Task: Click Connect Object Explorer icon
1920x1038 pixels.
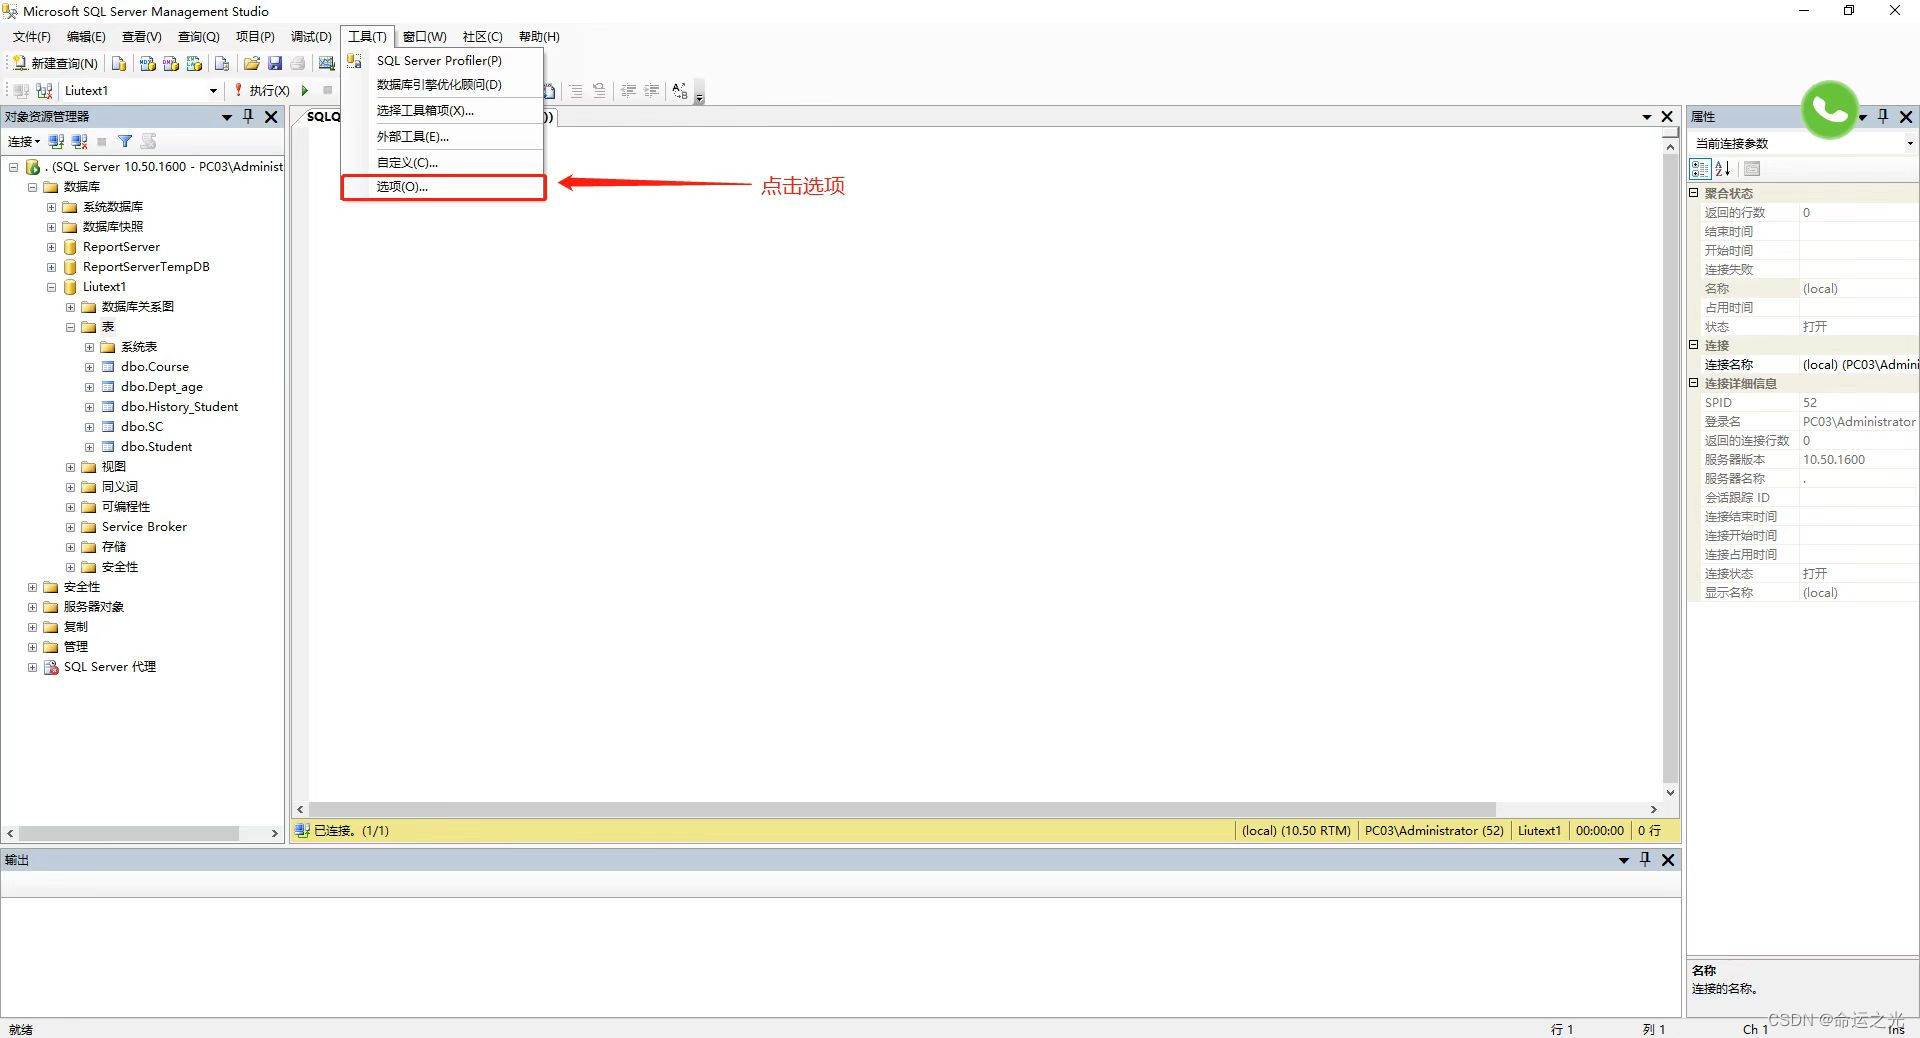Action: point(57,141)
